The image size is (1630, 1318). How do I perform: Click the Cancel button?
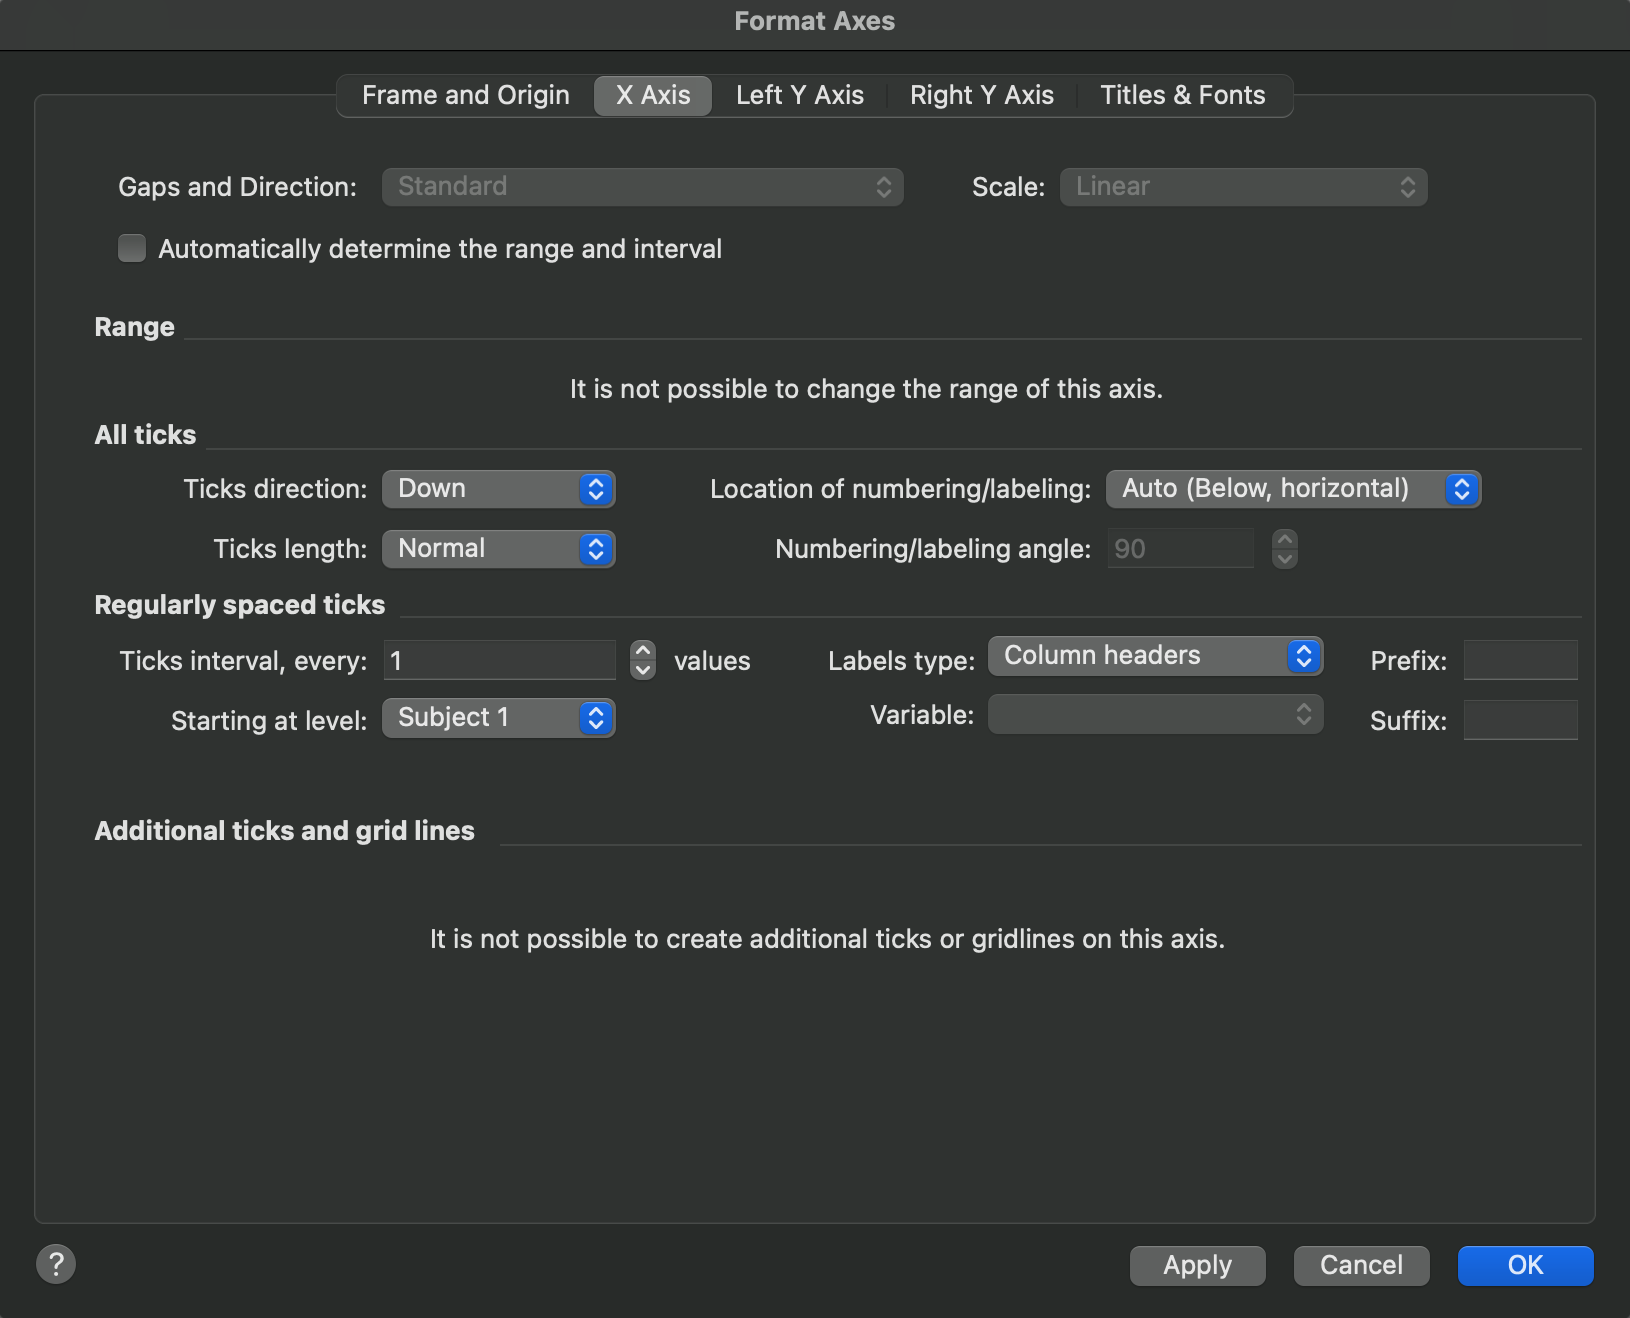click(1360, 1265)
